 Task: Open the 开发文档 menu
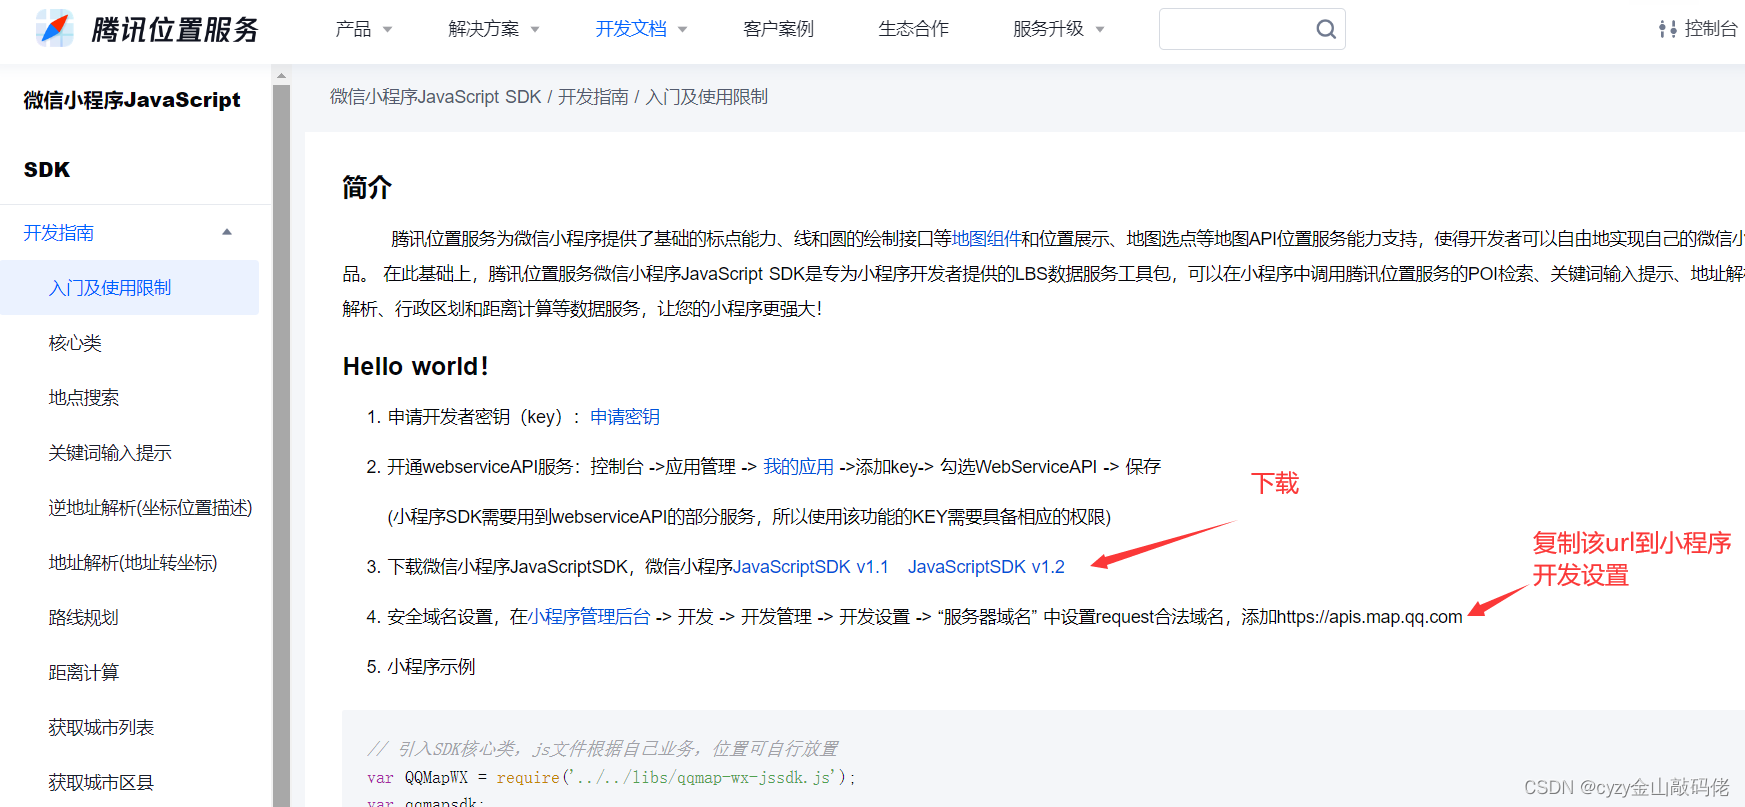631,29
